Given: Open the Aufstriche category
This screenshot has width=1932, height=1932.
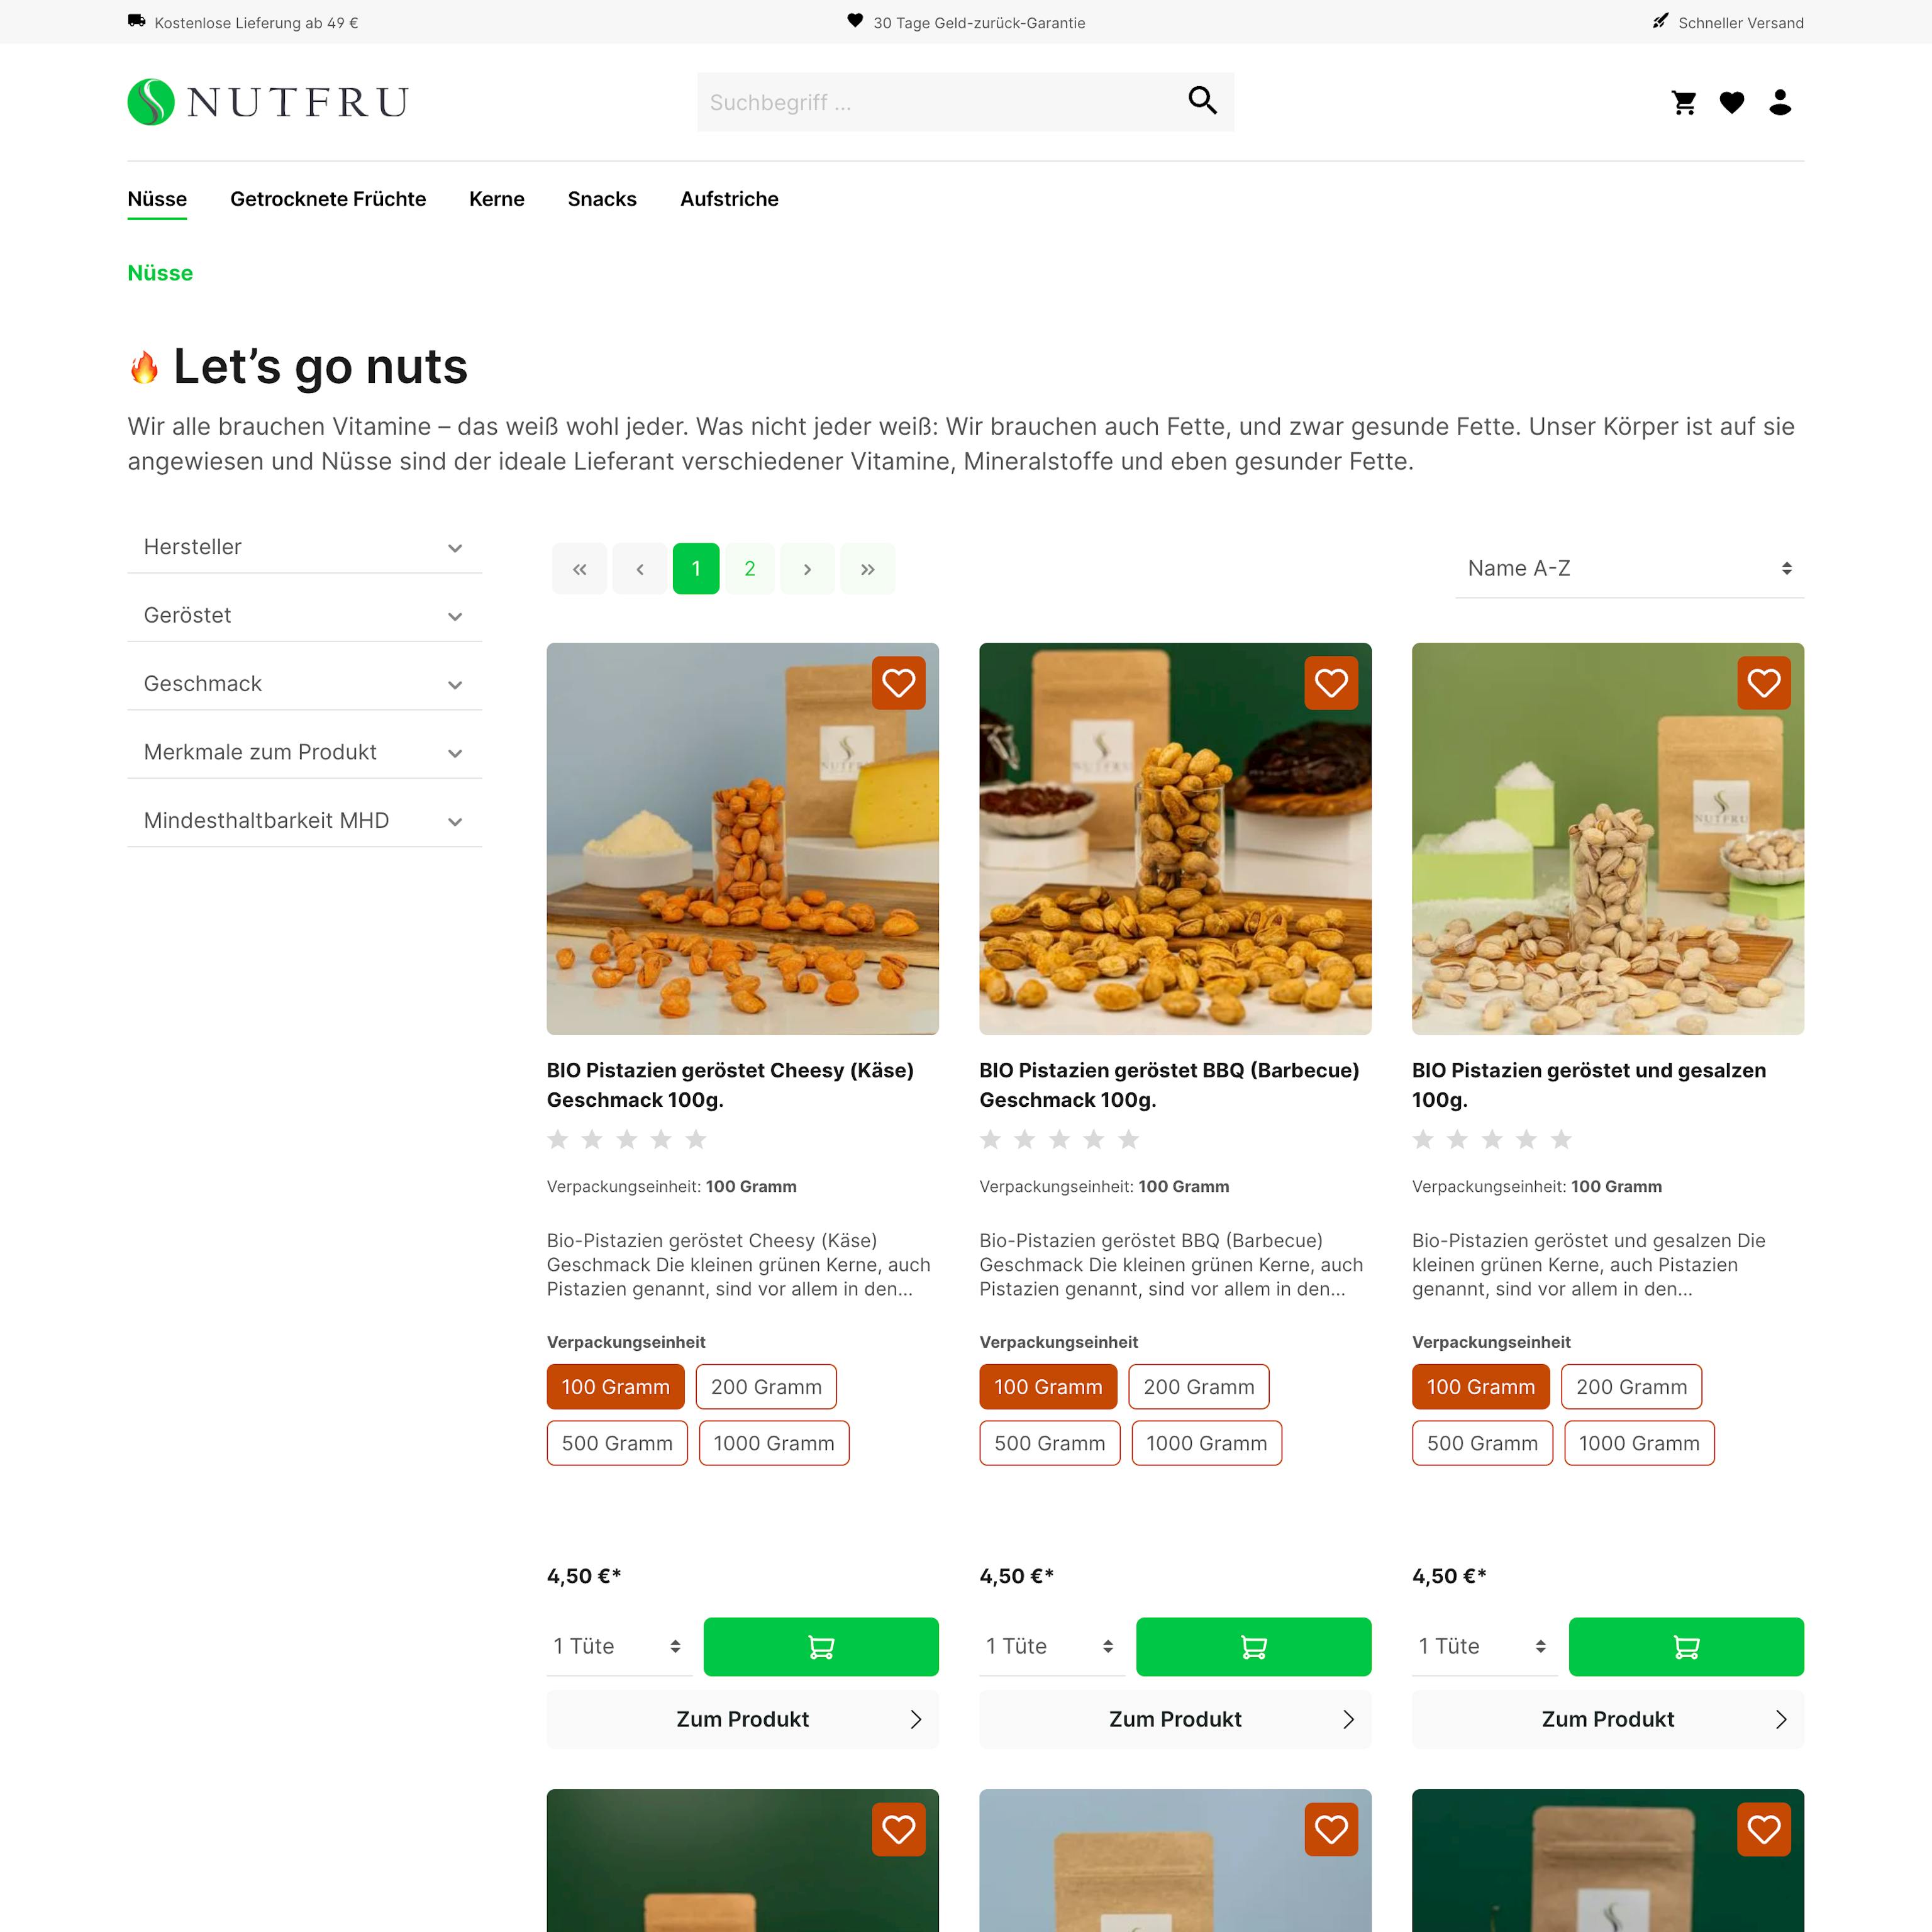Looking at the screenshot, I should [729, 199].
